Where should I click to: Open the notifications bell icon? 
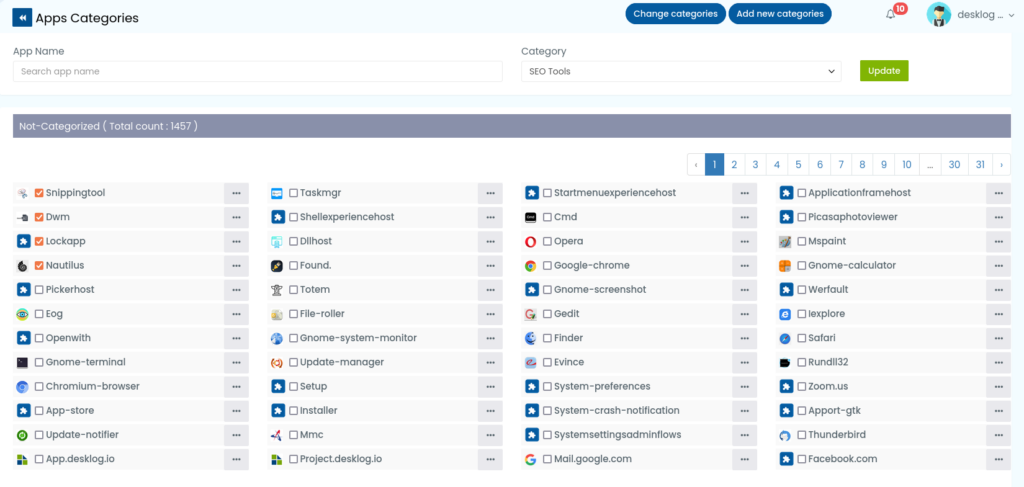tap(890, 14)
